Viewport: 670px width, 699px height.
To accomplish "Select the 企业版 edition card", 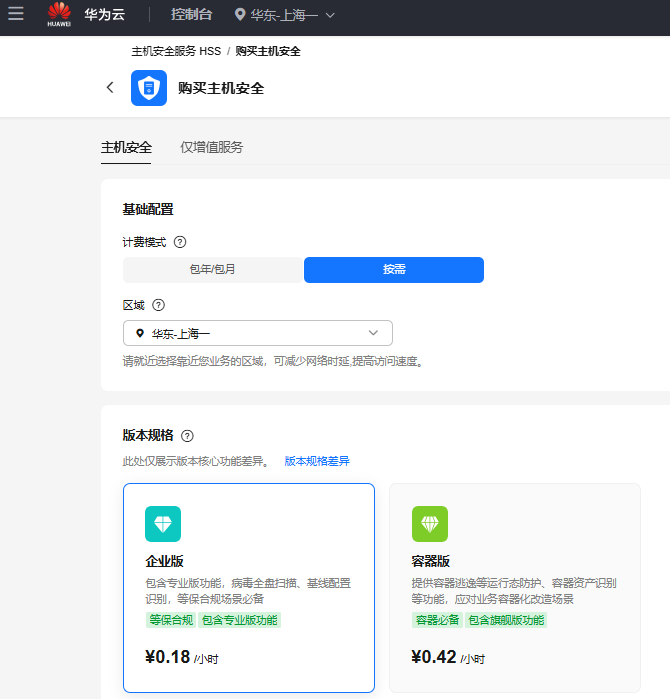I will (249, 588).
